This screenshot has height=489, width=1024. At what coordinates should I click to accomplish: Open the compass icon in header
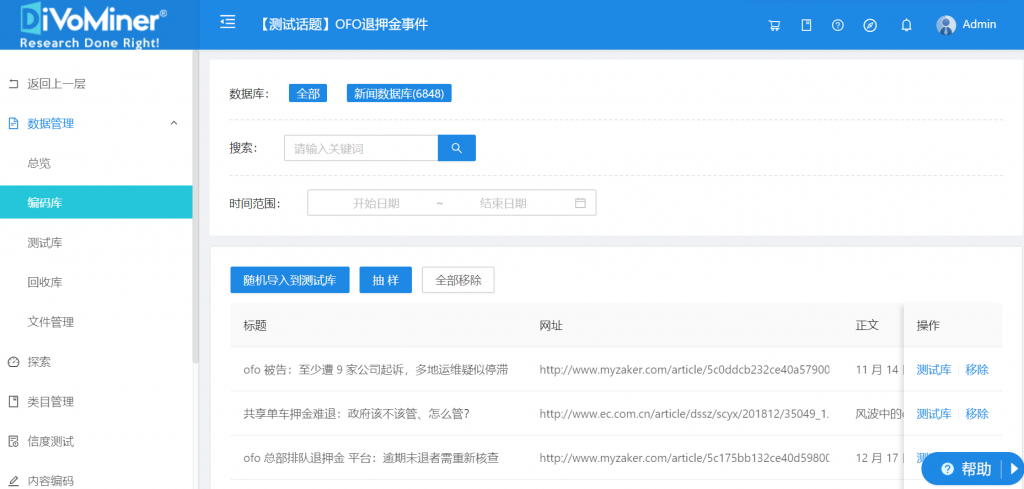coord(870,25)
